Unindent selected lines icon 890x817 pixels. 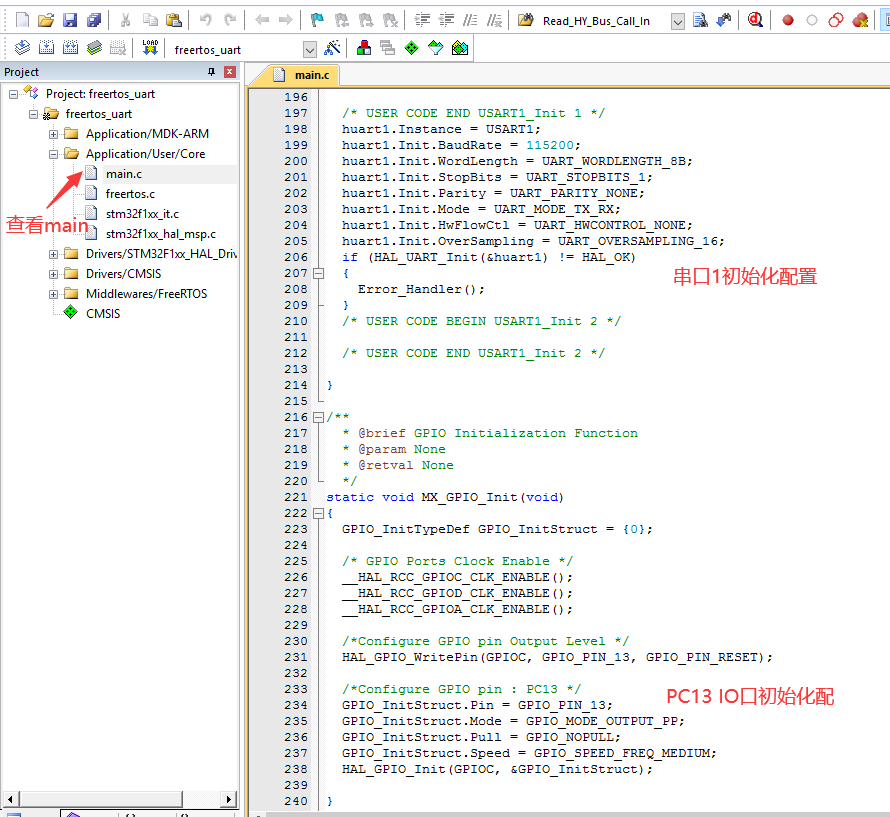pos(447,20)
